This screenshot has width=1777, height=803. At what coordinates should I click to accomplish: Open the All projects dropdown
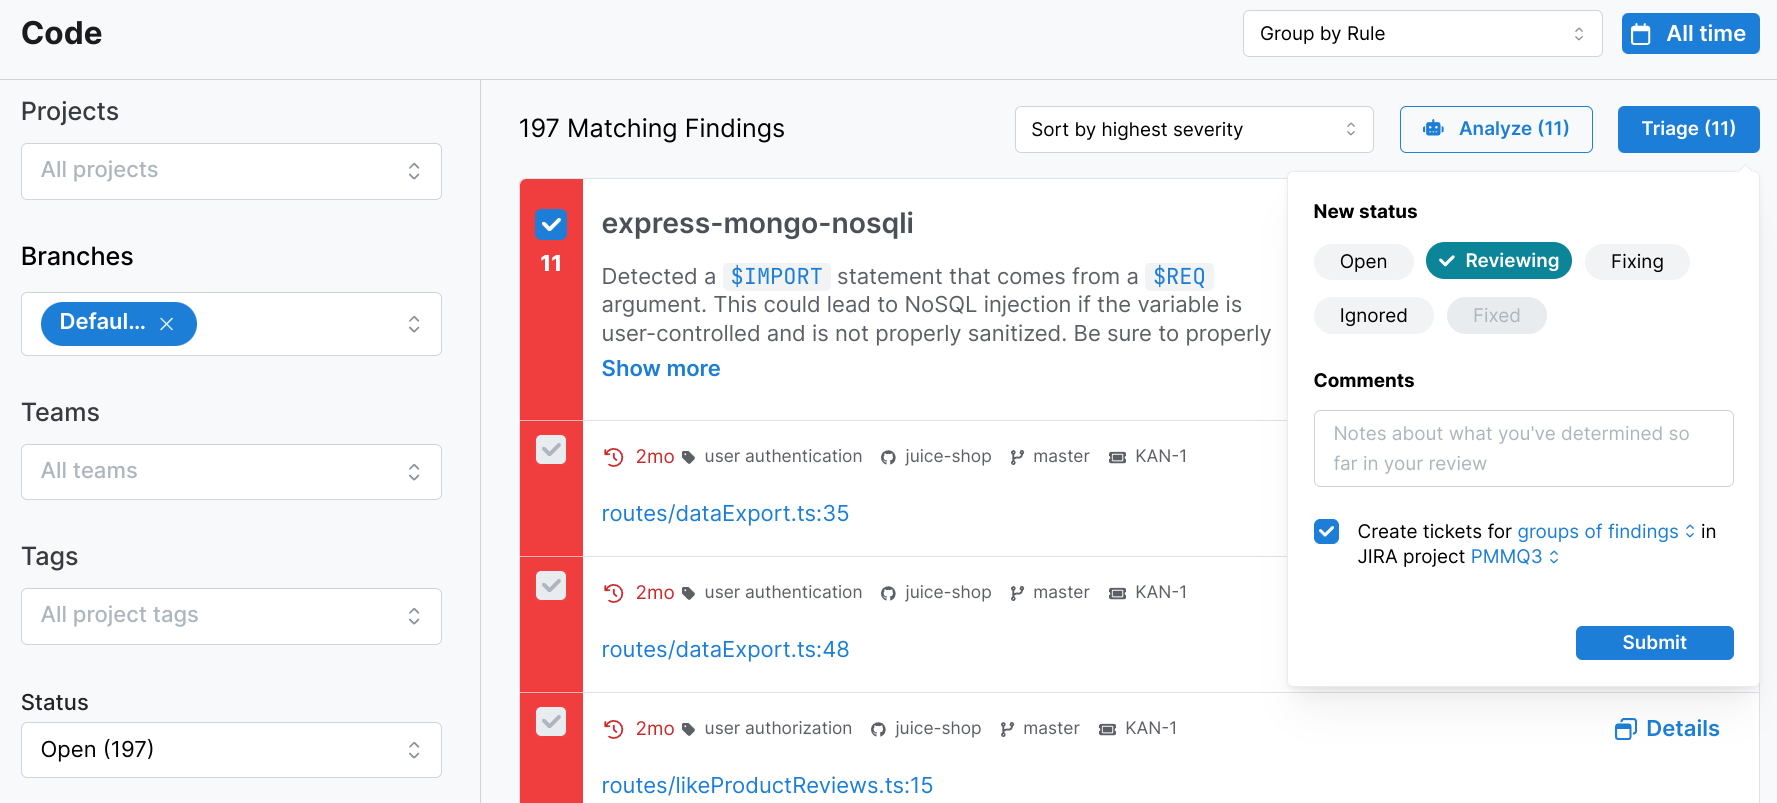tap(231, 171)
